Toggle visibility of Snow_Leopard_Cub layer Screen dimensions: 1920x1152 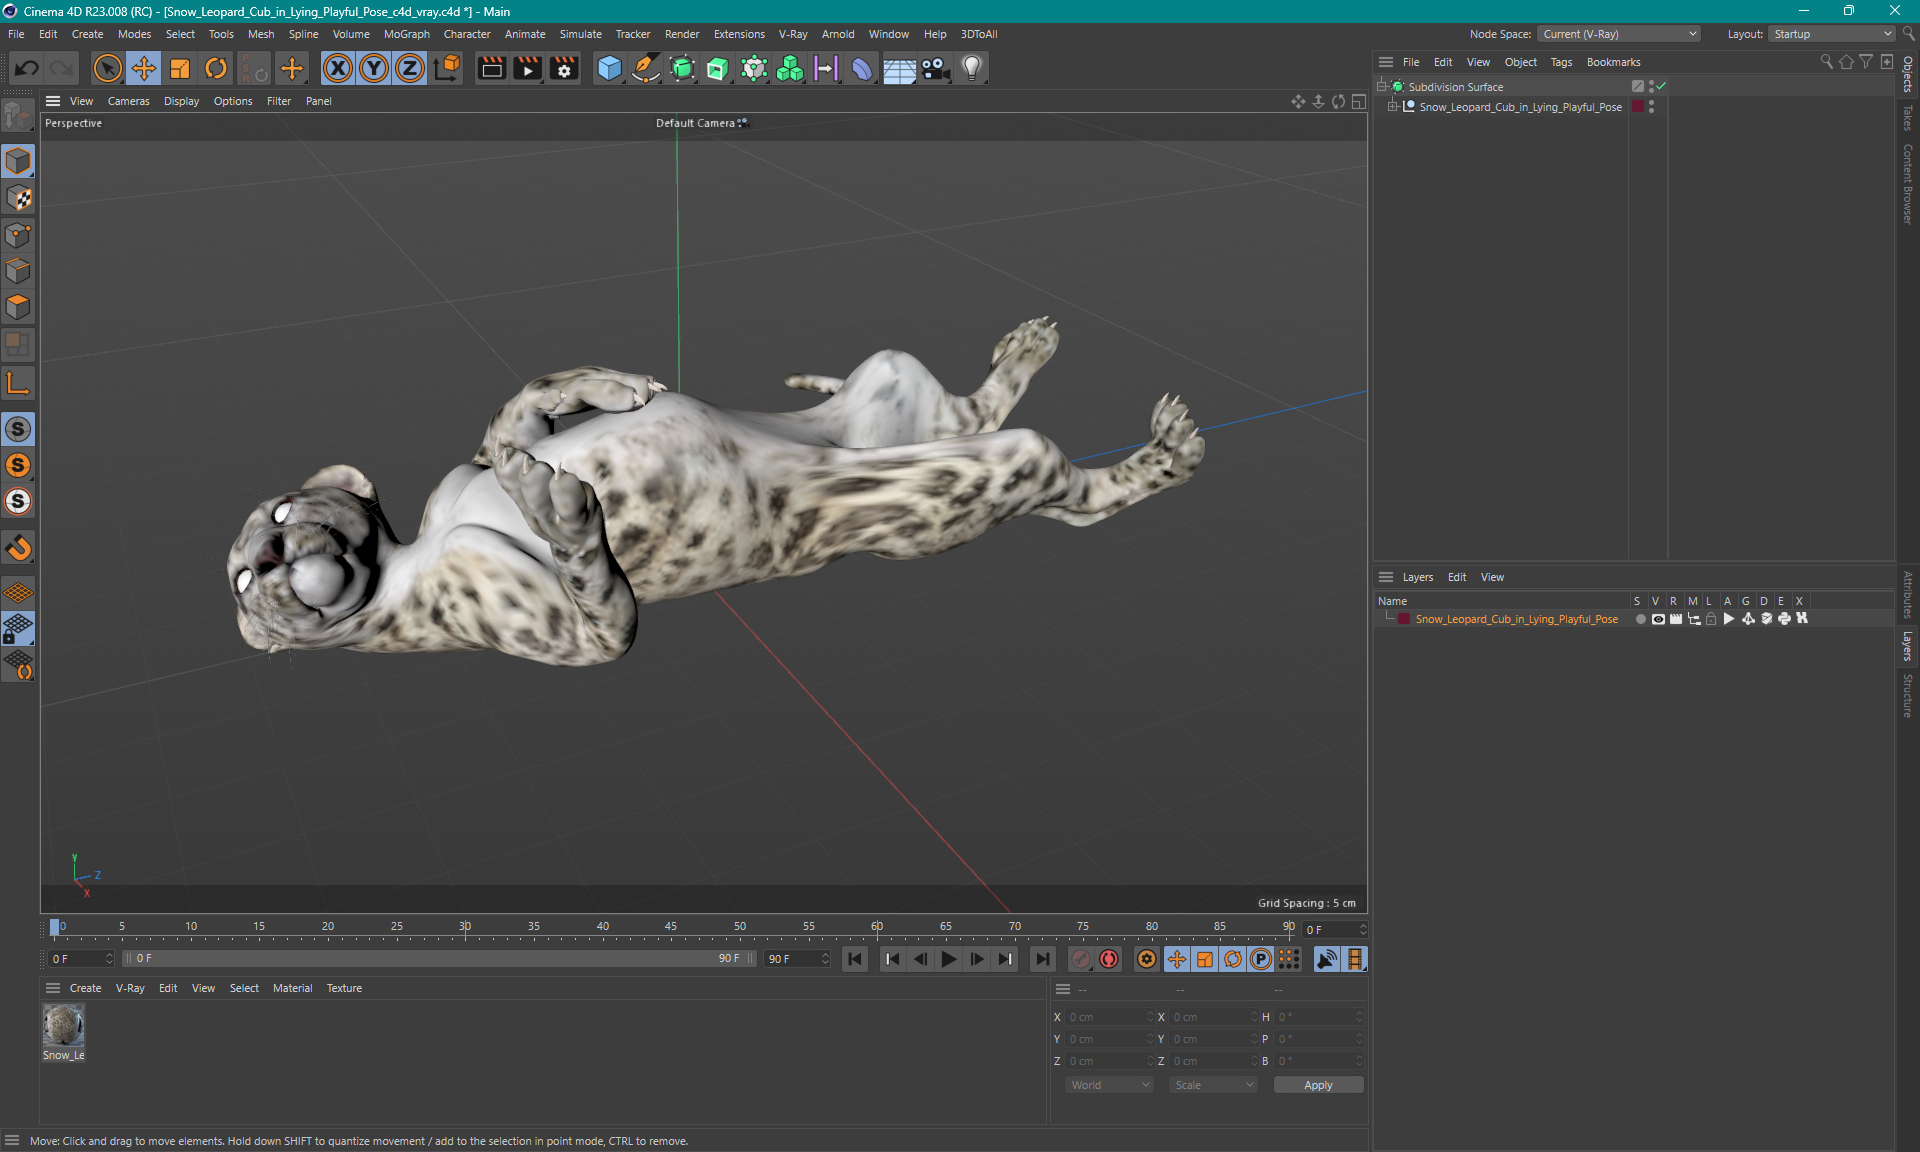(1657, 620)
